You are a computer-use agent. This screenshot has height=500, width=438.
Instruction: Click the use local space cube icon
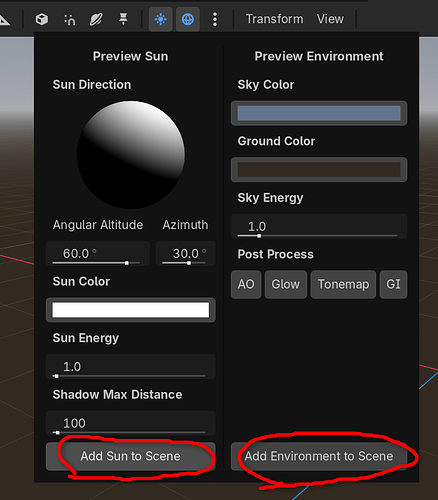click(42, 19)
